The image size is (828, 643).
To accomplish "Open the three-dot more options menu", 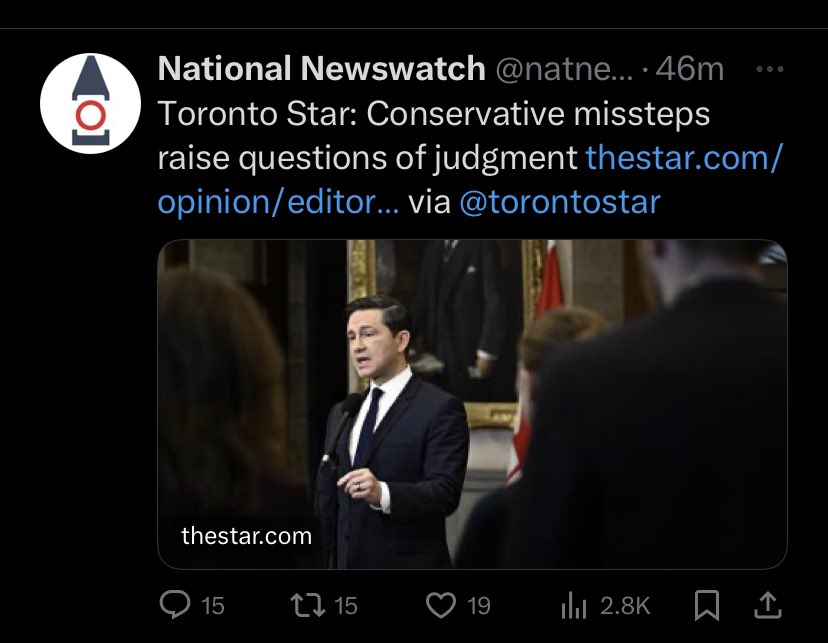I will click(x=769, y=69).
